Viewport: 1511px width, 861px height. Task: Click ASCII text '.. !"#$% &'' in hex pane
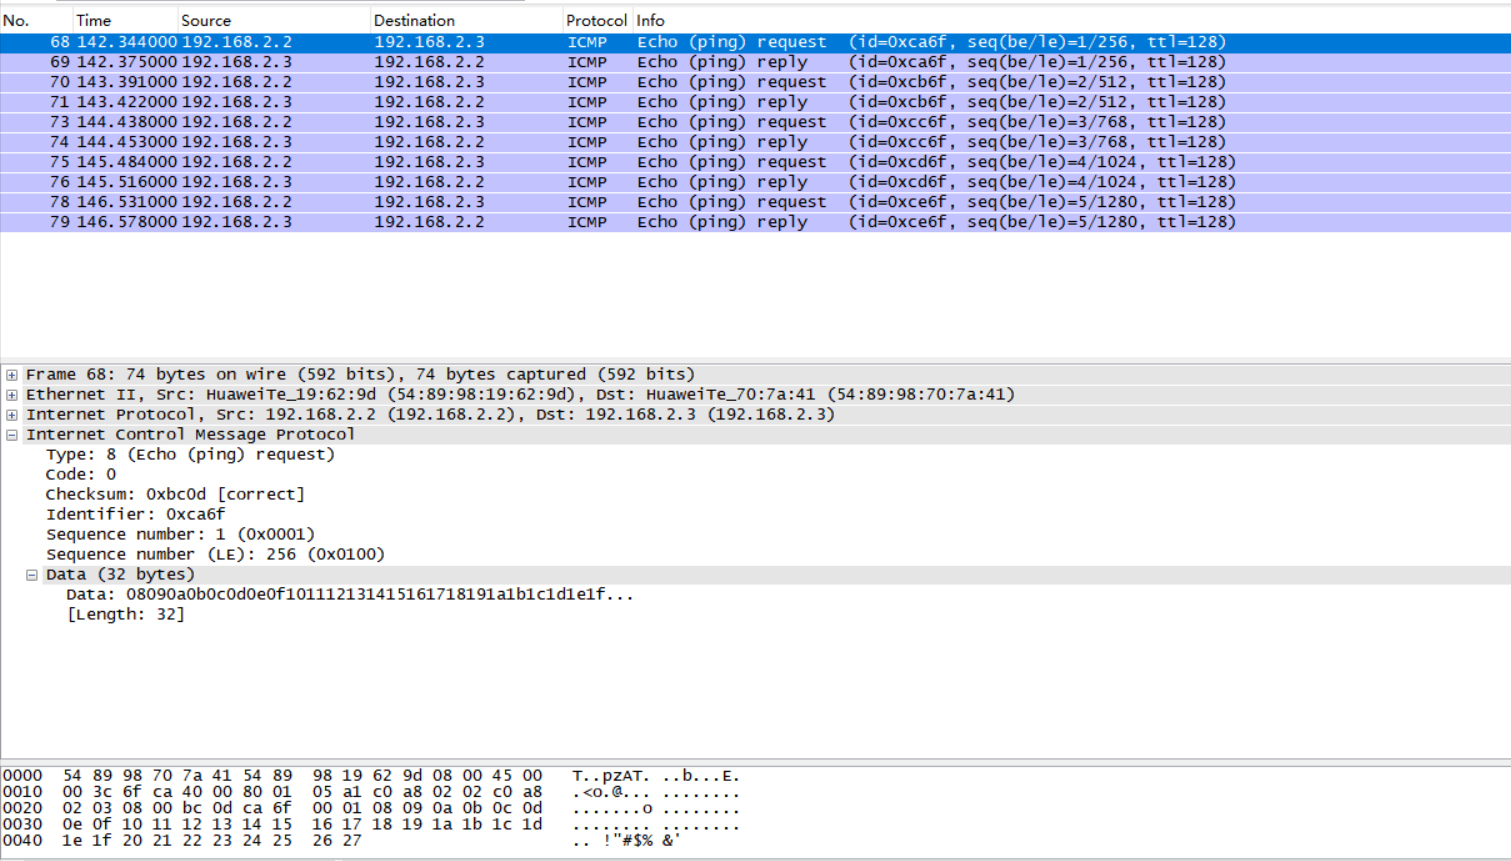point(626,840)
